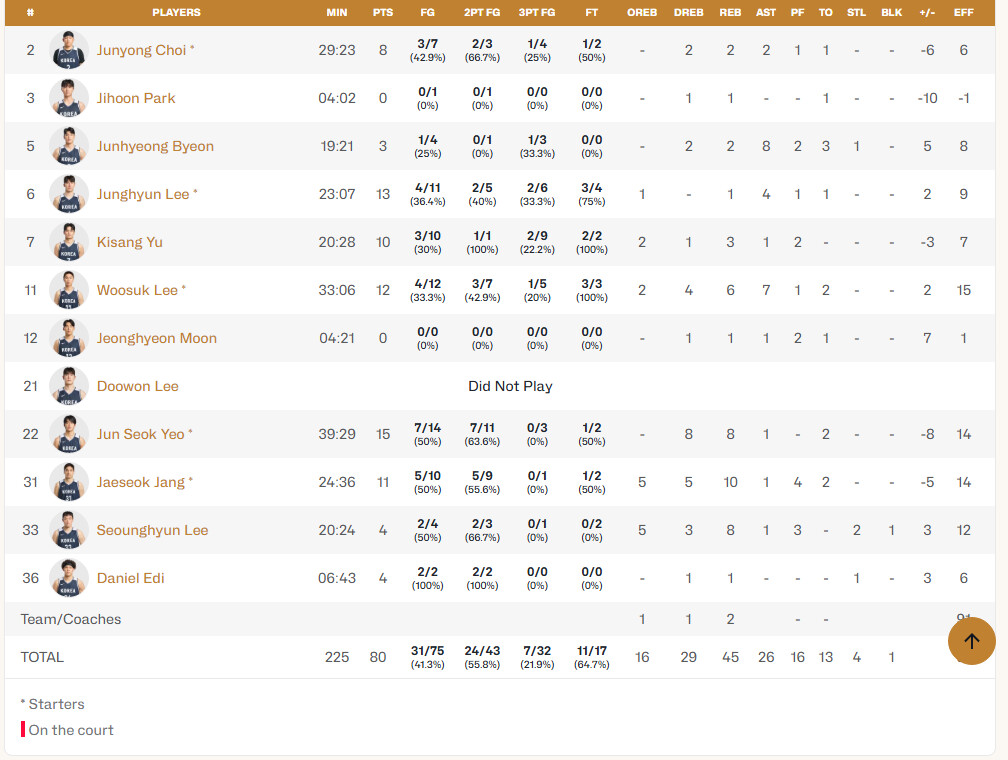Click Junghyun Lee's avatar photo
The height and width of the screenshot is (760, 1008).
pyautogui.click(x=69, y=194)
